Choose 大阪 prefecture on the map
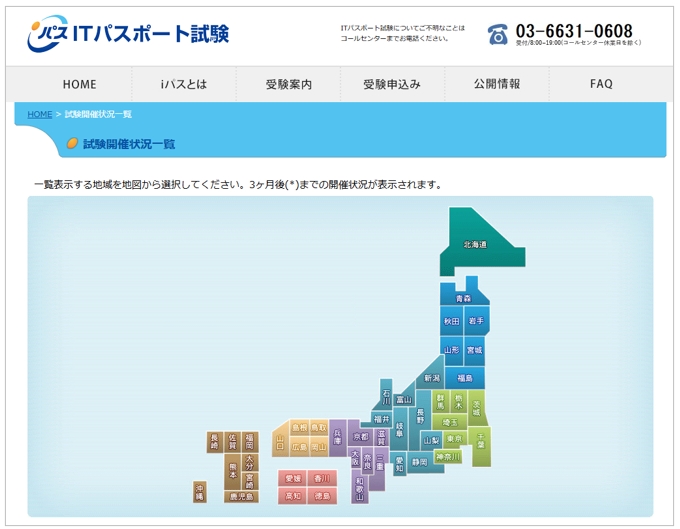The height and width of the screenshot is (529, 680). [355, 458]
